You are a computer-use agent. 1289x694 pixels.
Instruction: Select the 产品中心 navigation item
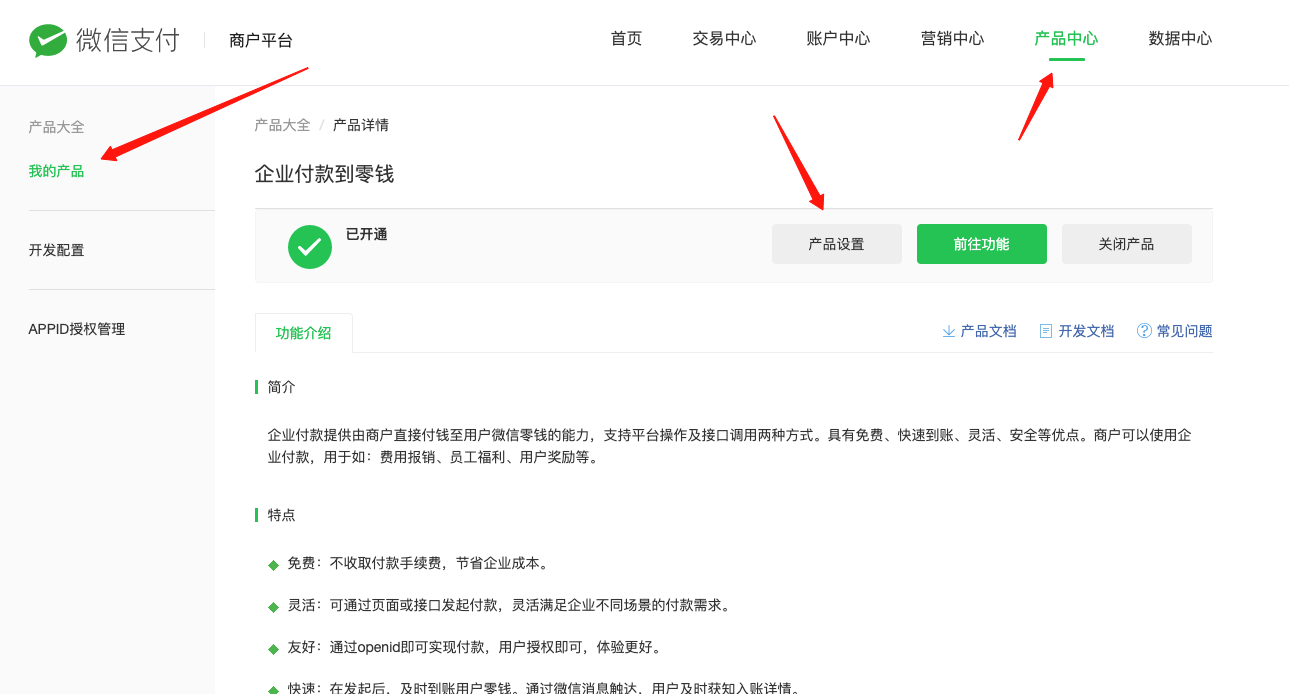click(1066, 39)
